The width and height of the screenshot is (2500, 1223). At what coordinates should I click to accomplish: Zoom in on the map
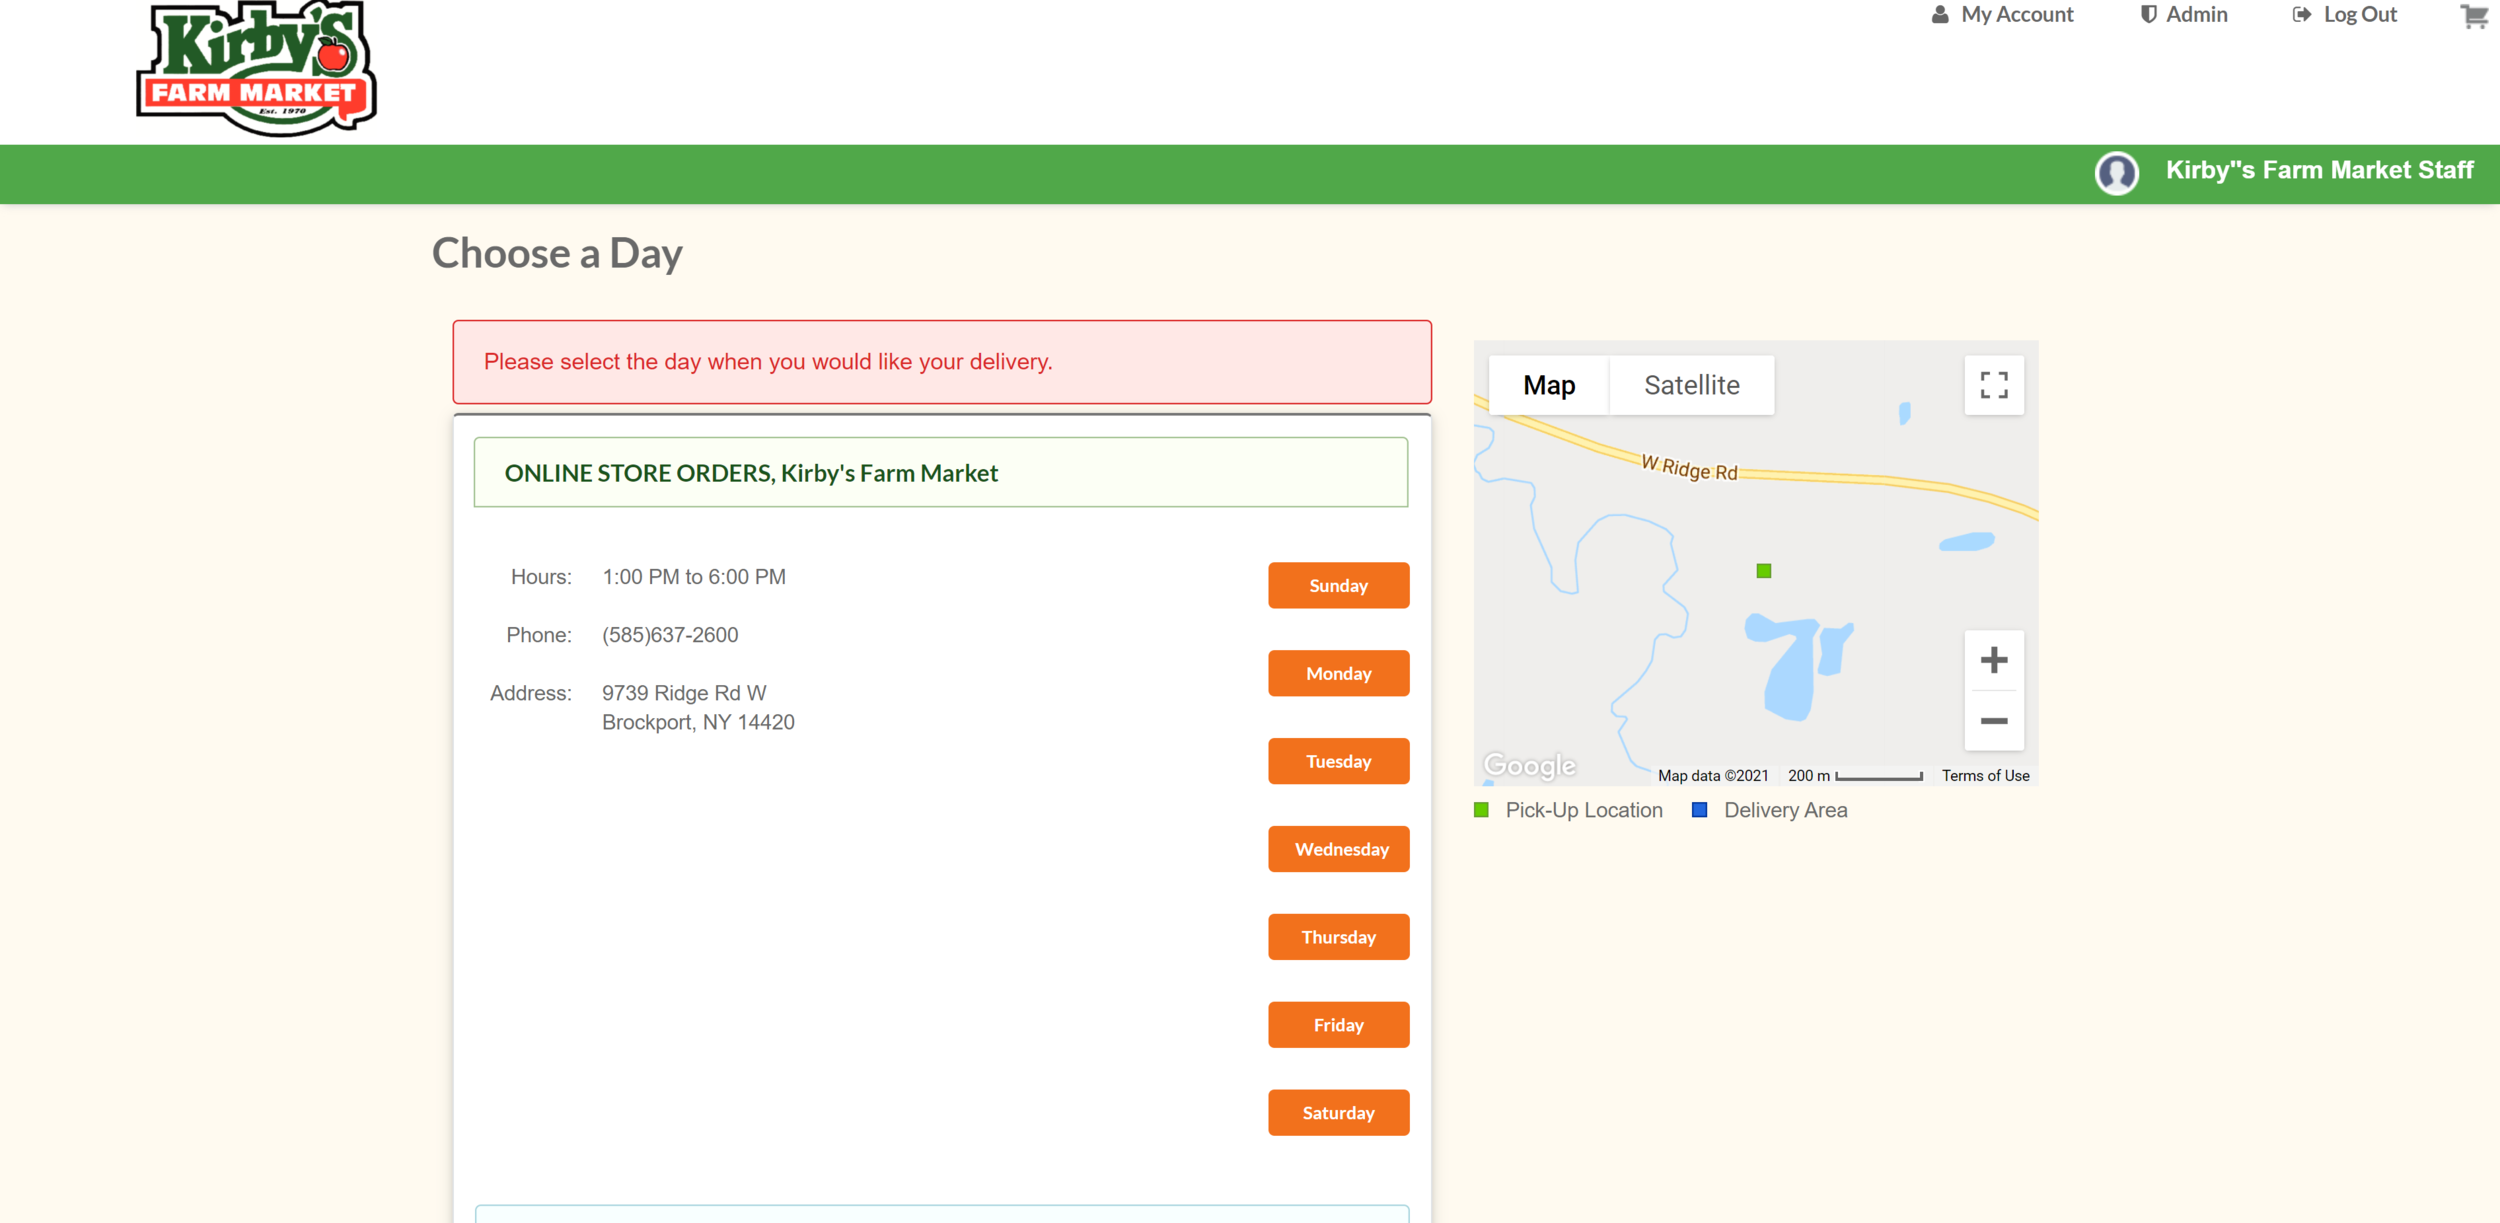point(1993,660)
